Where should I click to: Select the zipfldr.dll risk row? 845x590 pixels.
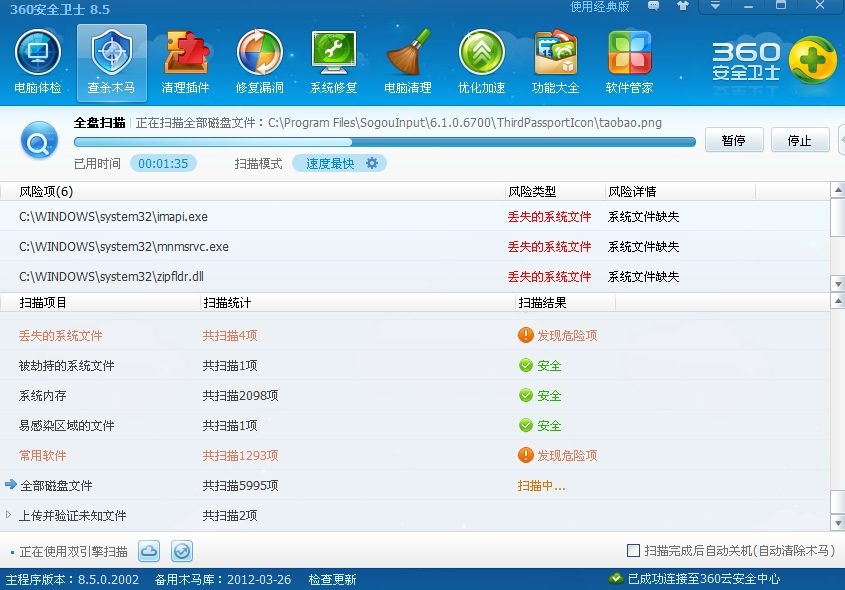(415, 277)
